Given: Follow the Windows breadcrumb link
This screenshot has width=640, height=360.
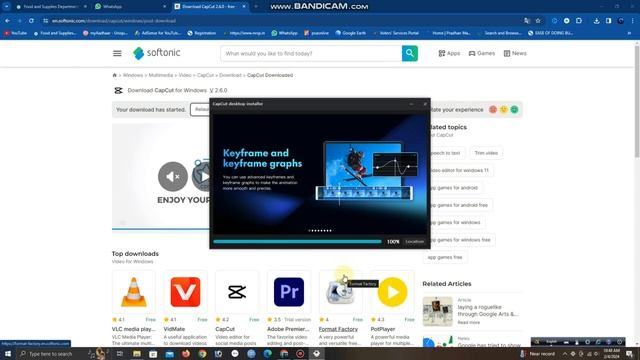Looking at the screenshot, I should [133, 75].
